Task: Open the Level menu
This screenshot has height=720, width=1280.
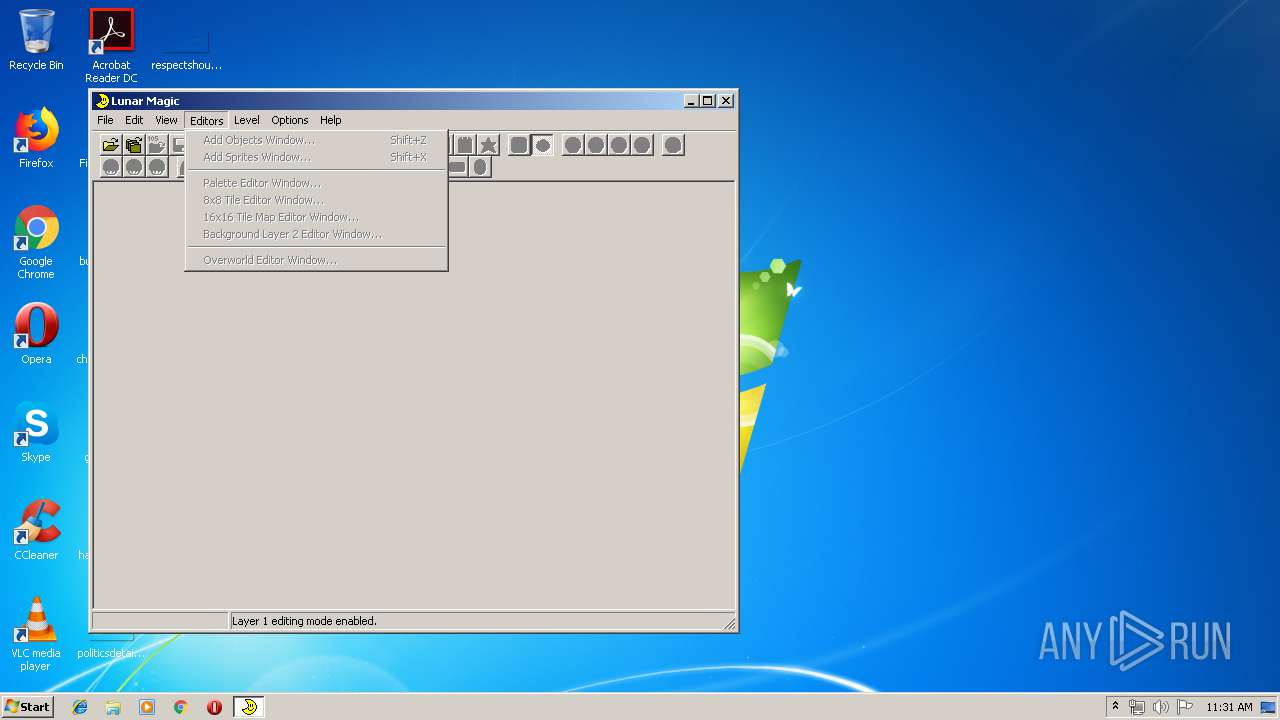Action: [x=247, y=120]
